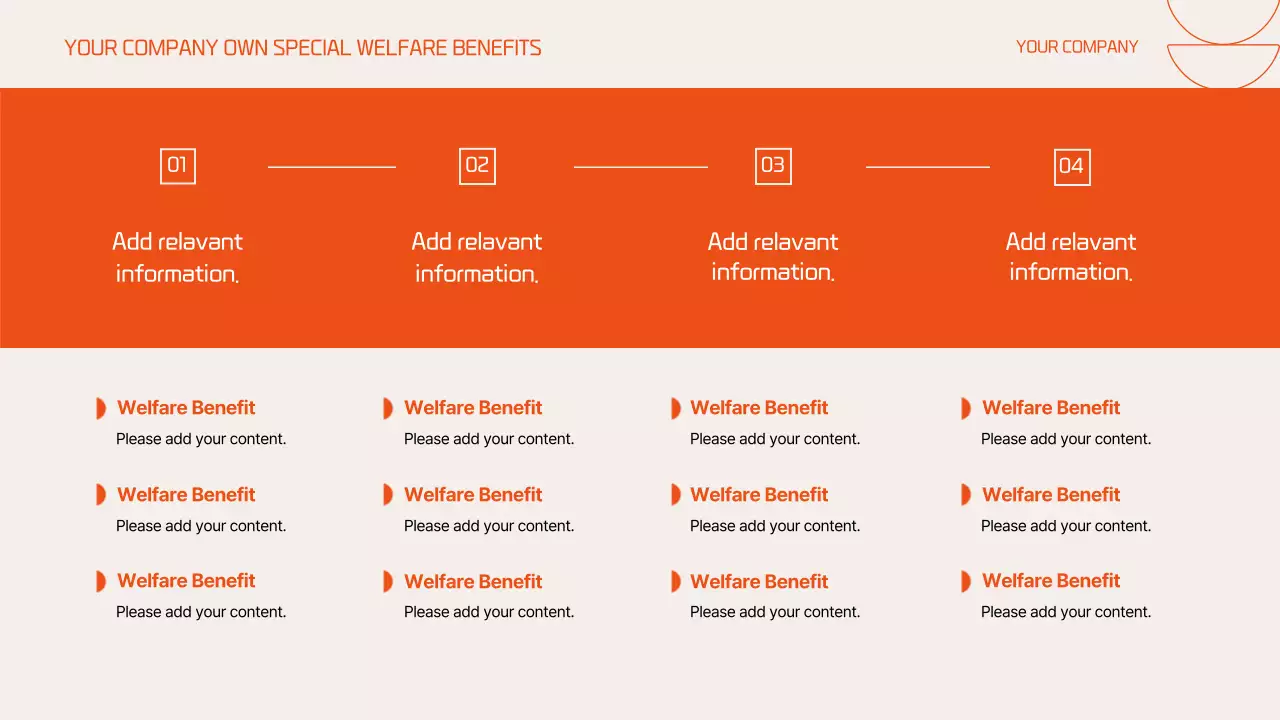1280x720 pixels.
Task: Select the bullet icon of the bottom-left Welfare Benefit
Action: coord(101,581)
